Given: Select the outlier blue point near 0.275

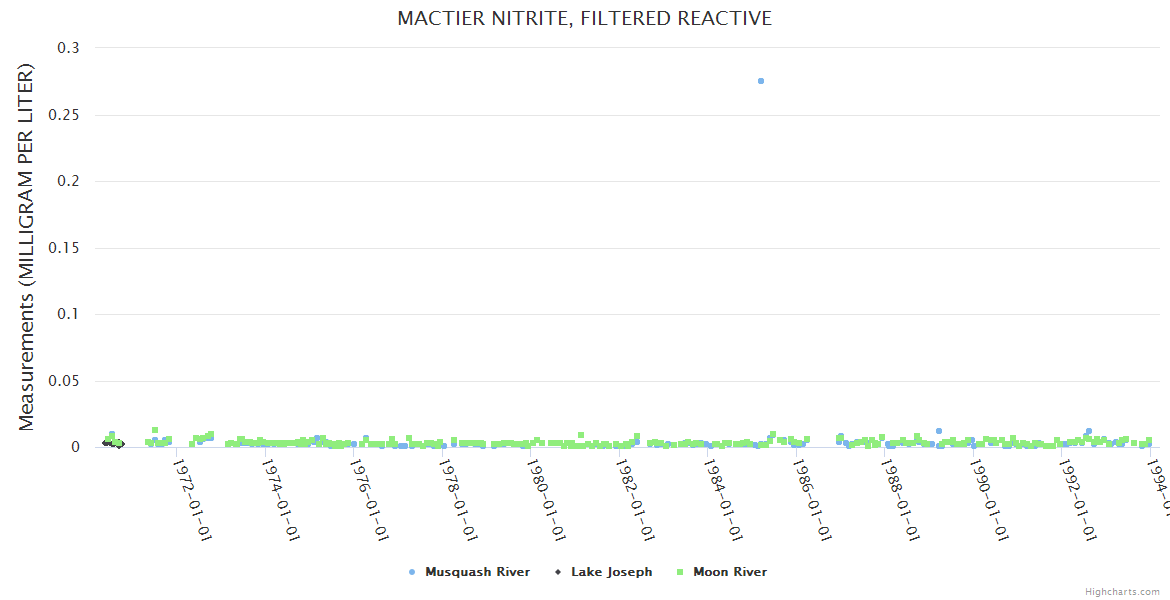Looking at the screenshot, I should pyautogui.click(x=761, y=81).
